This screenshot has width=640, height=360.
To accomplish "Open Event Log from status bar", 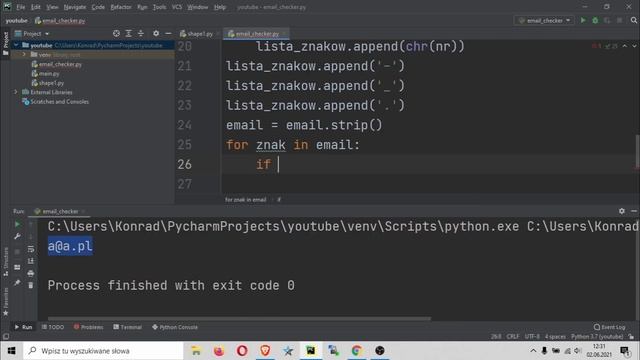I will pos(609,327).
